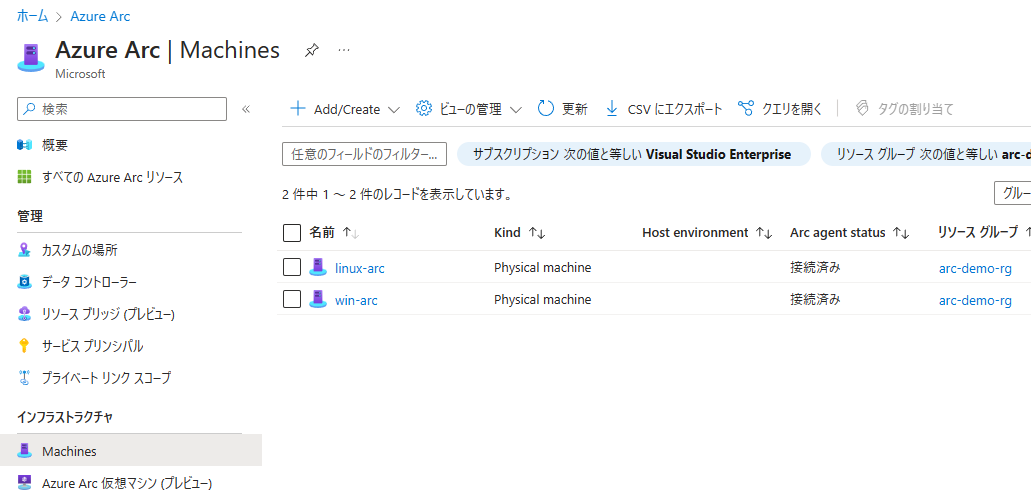Screen dimensions: 1031x496
Task: Click クエリを開く button label
Action: pyautogui.click(x=792, y=109)
